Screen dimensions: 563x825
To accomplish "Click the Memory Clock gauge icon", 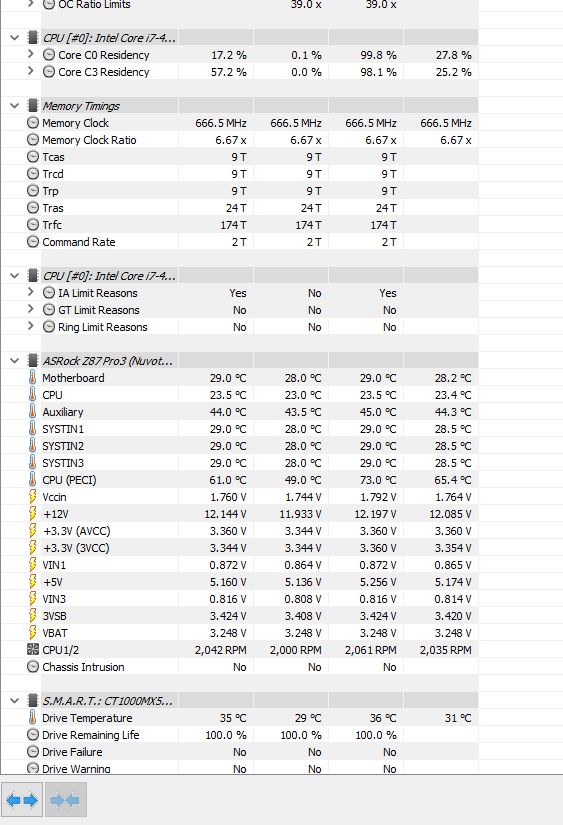I will pos(33,123).
